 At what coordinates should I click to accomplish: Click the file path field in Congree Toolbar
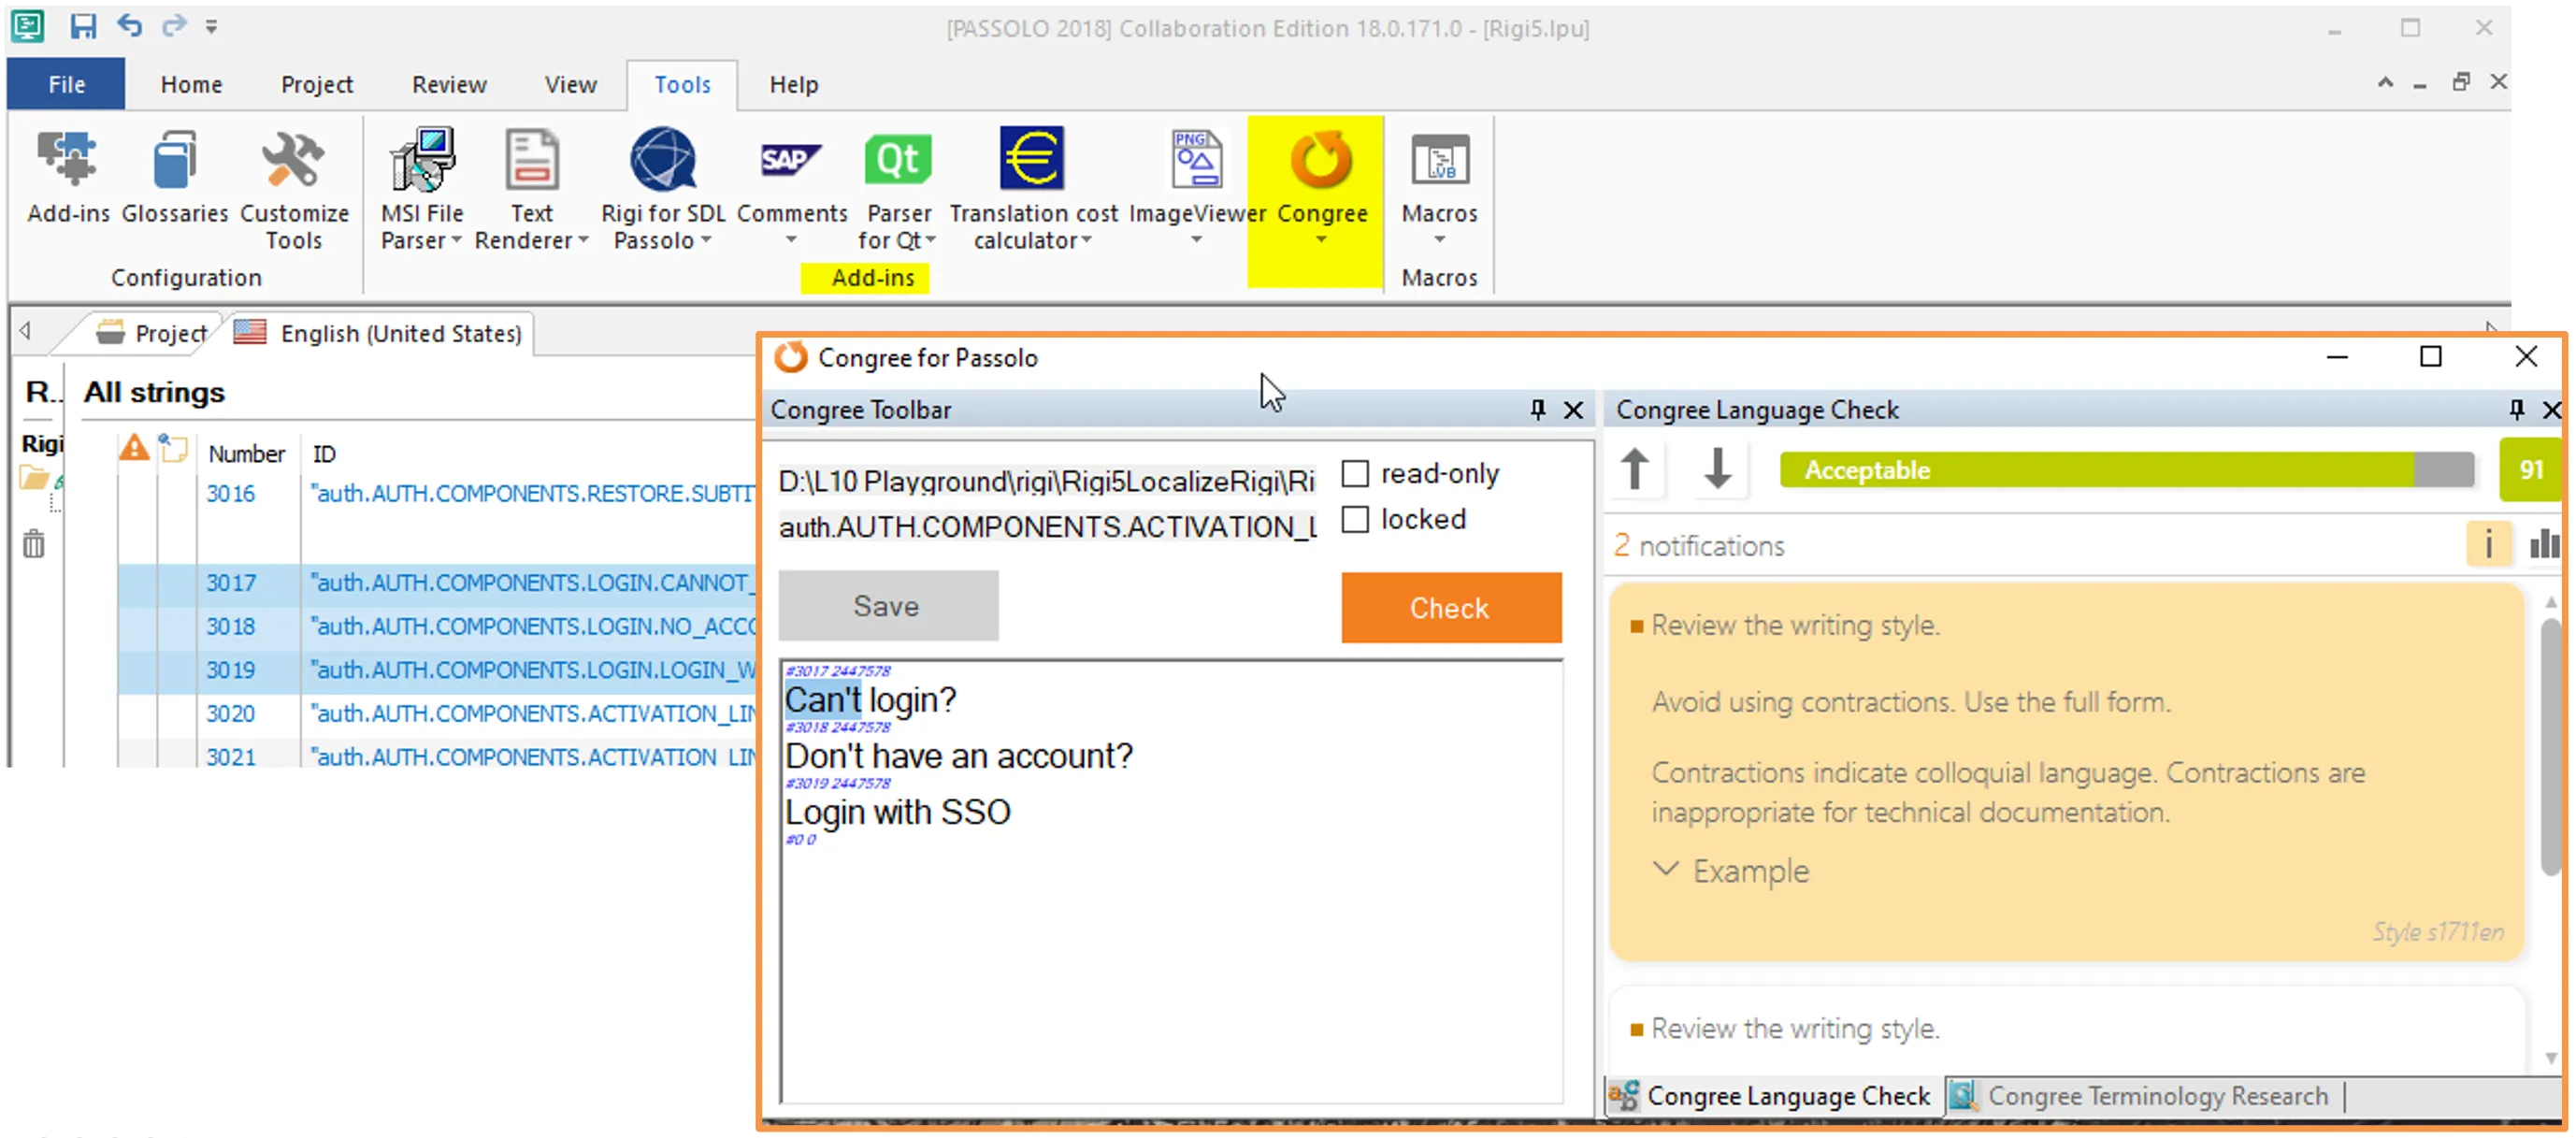tap(1046, 481)
